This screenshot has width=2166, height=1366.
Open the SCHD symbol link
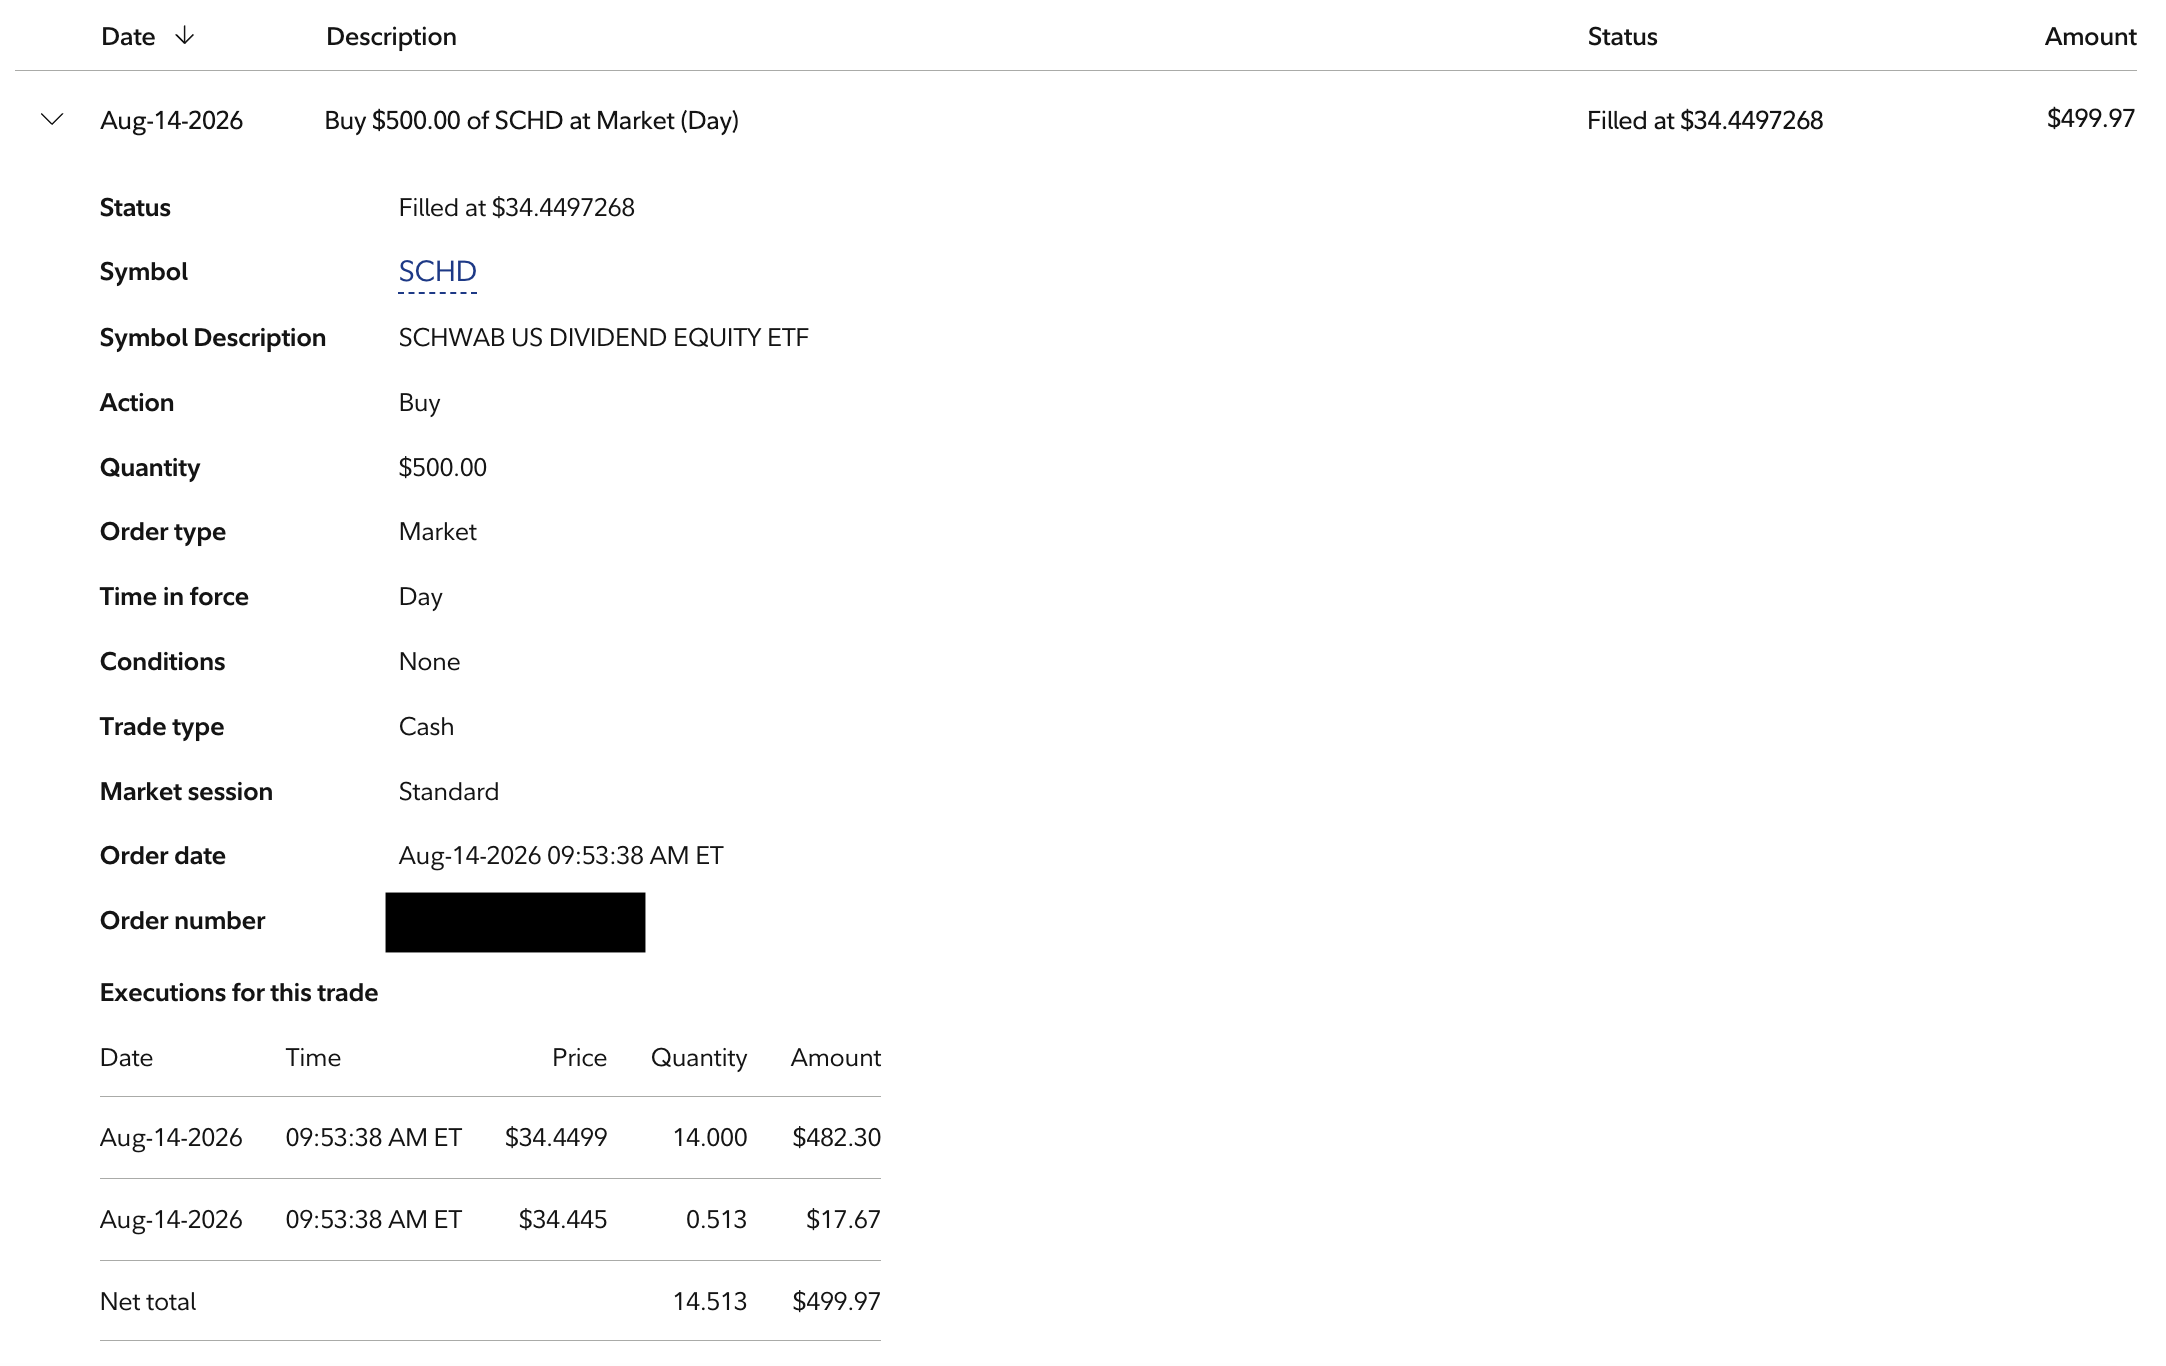(x=437, y=272)
